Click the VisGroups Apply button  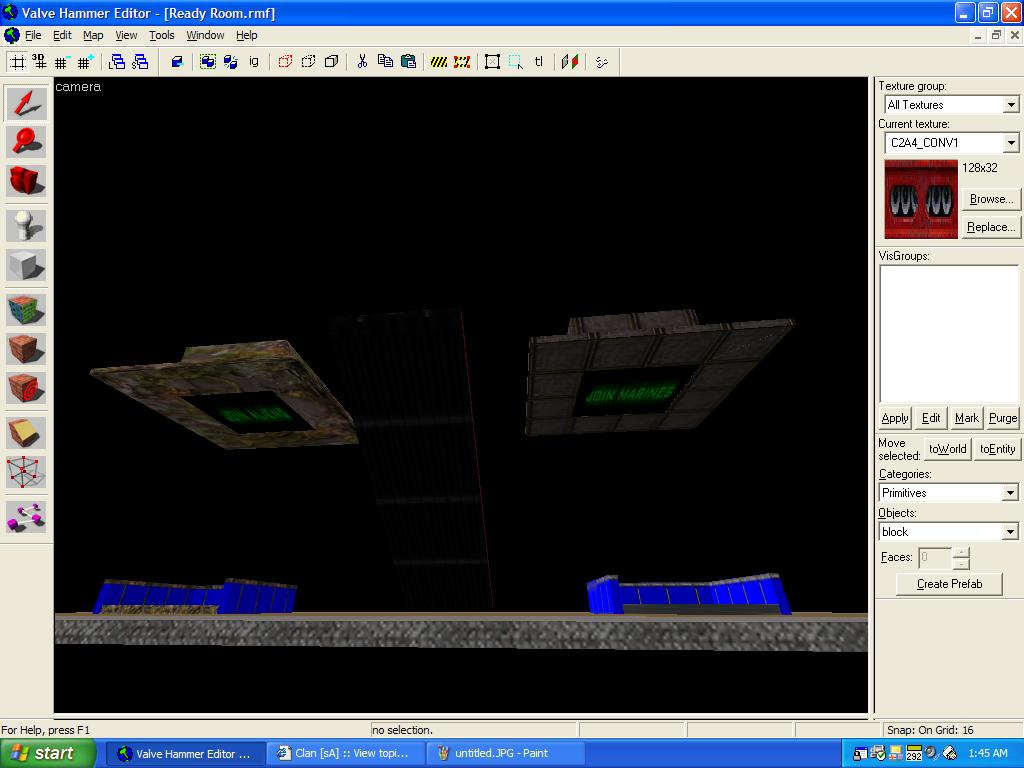click(894, 418)
